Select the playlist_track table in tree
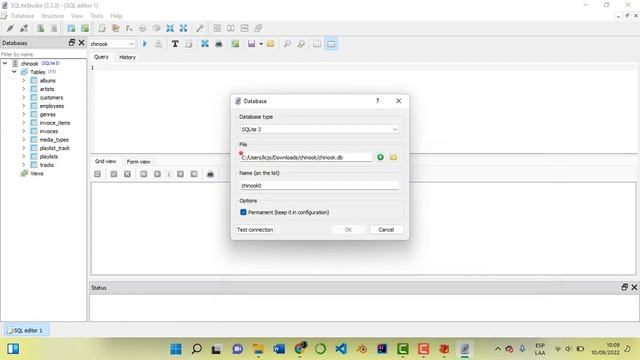 click(55, 148)
